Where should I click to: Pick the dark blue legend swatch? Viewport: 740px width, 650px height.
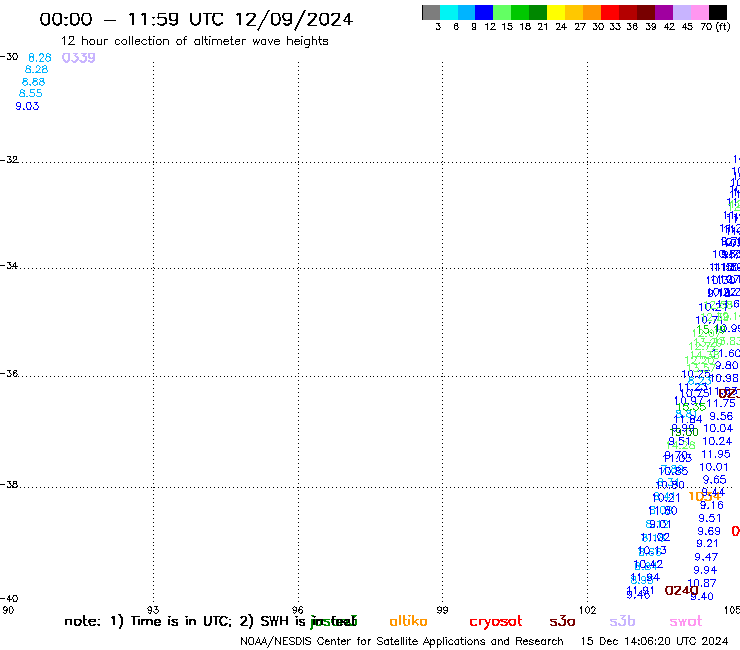(x=484, y=12)
